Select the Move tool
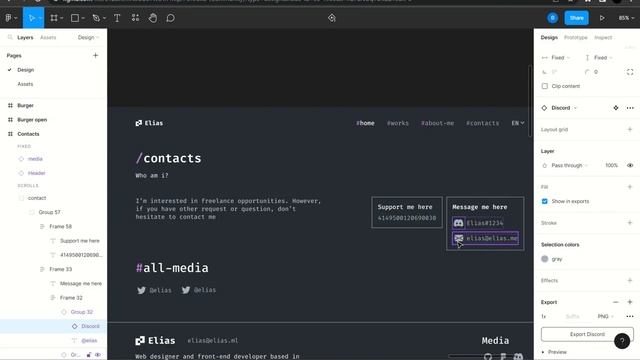This screenshot has width=640, height=360. pyautogui.click(x=31, y=18)
